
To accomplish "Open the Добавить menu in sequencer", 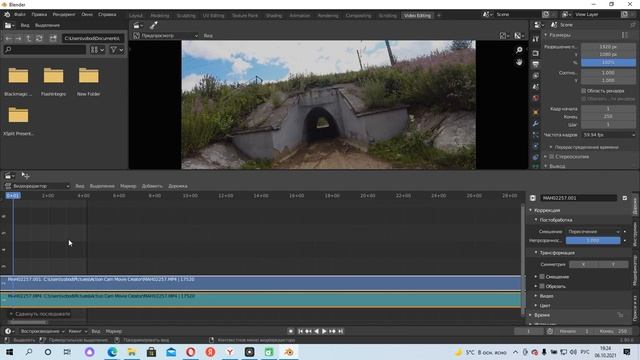I will click(152, 186).
